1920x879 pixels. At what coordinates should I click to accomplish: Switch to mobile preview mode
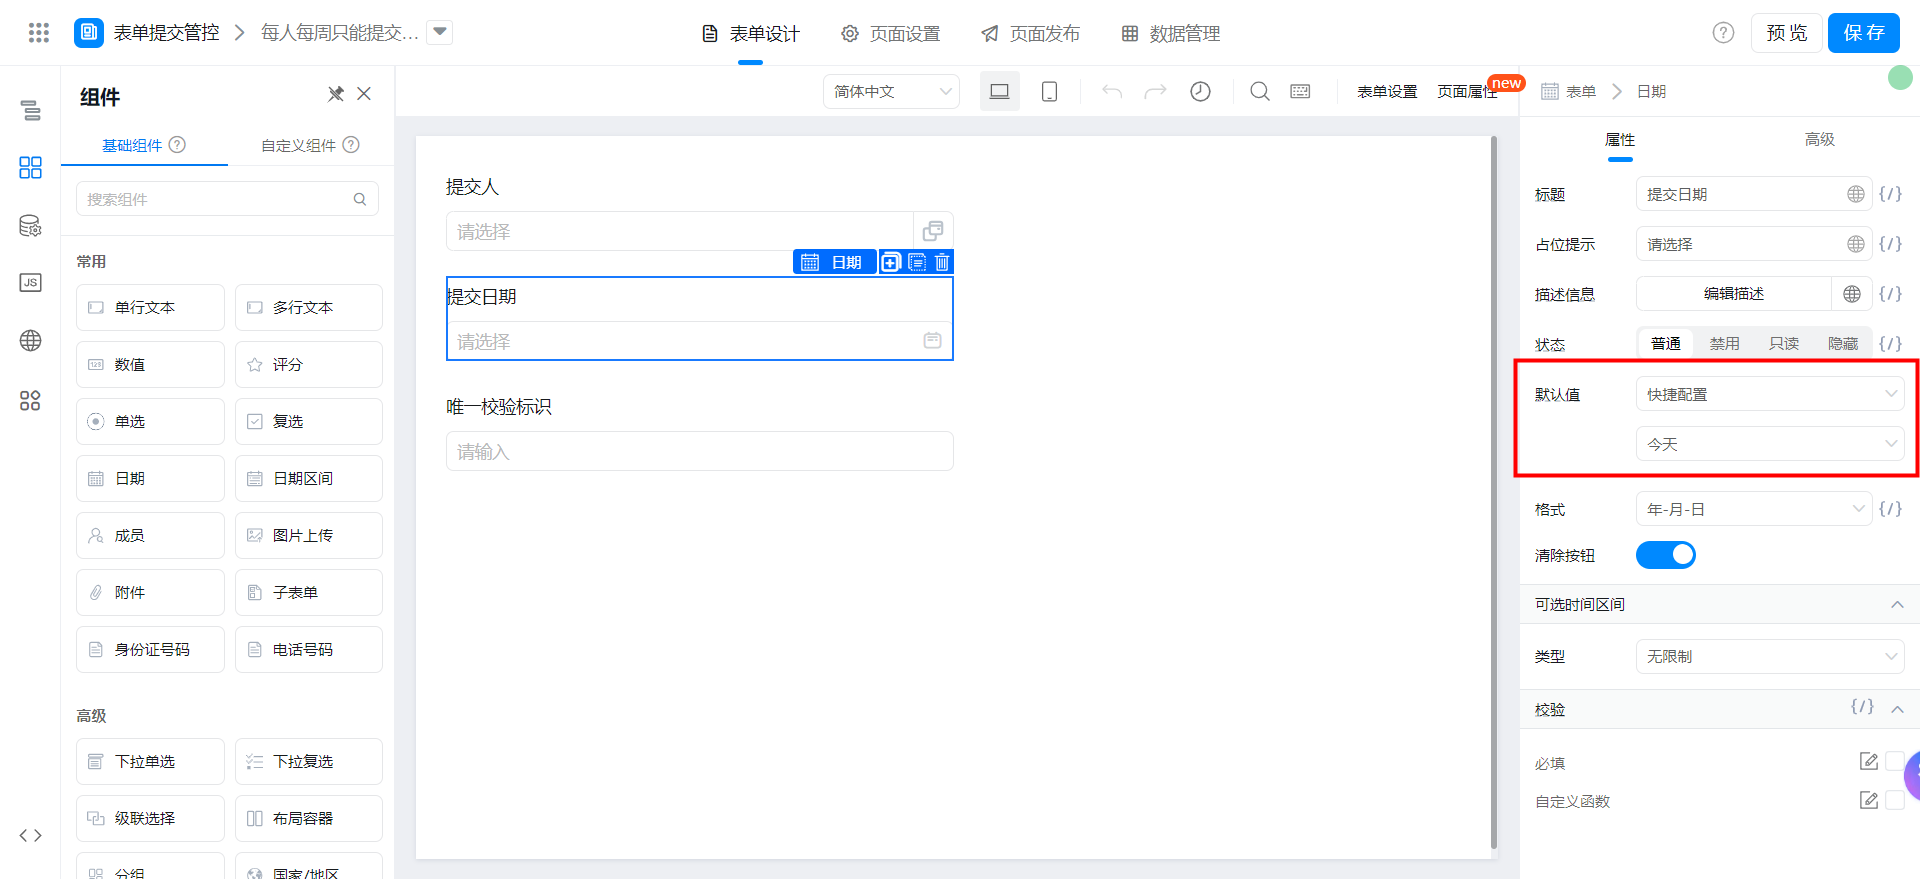pyautogui.click(x=1049, y=91)
